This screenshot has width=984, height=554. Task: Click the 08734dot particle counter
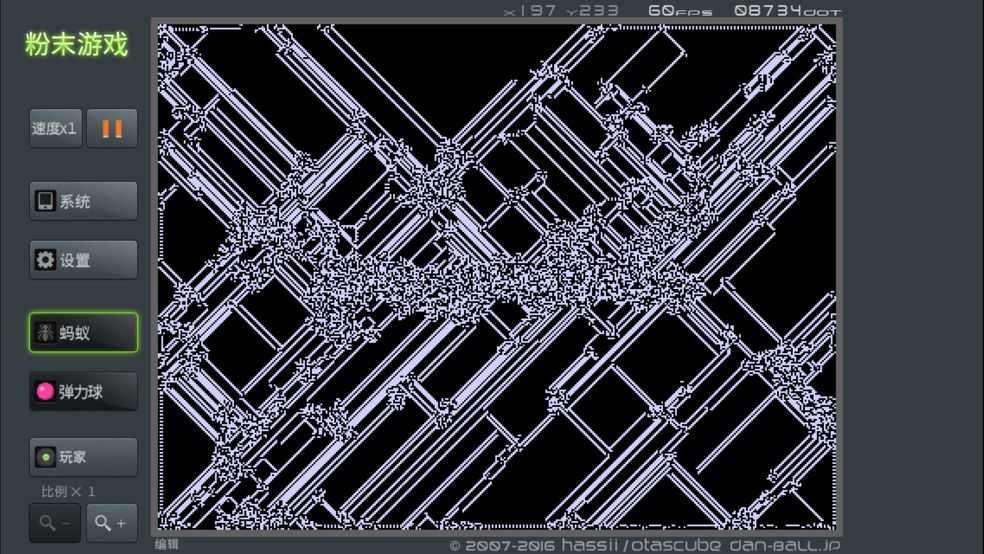click(x=787, y=11)
